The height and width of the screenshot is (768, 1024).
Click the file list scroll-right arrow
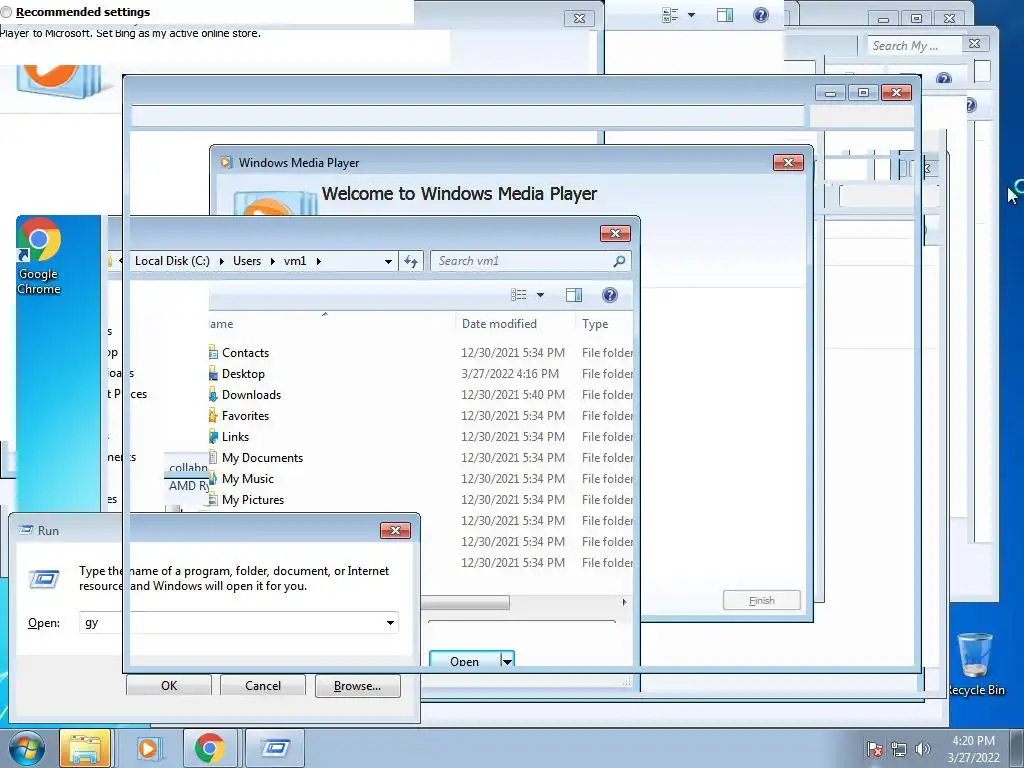(x=624, y=602)
